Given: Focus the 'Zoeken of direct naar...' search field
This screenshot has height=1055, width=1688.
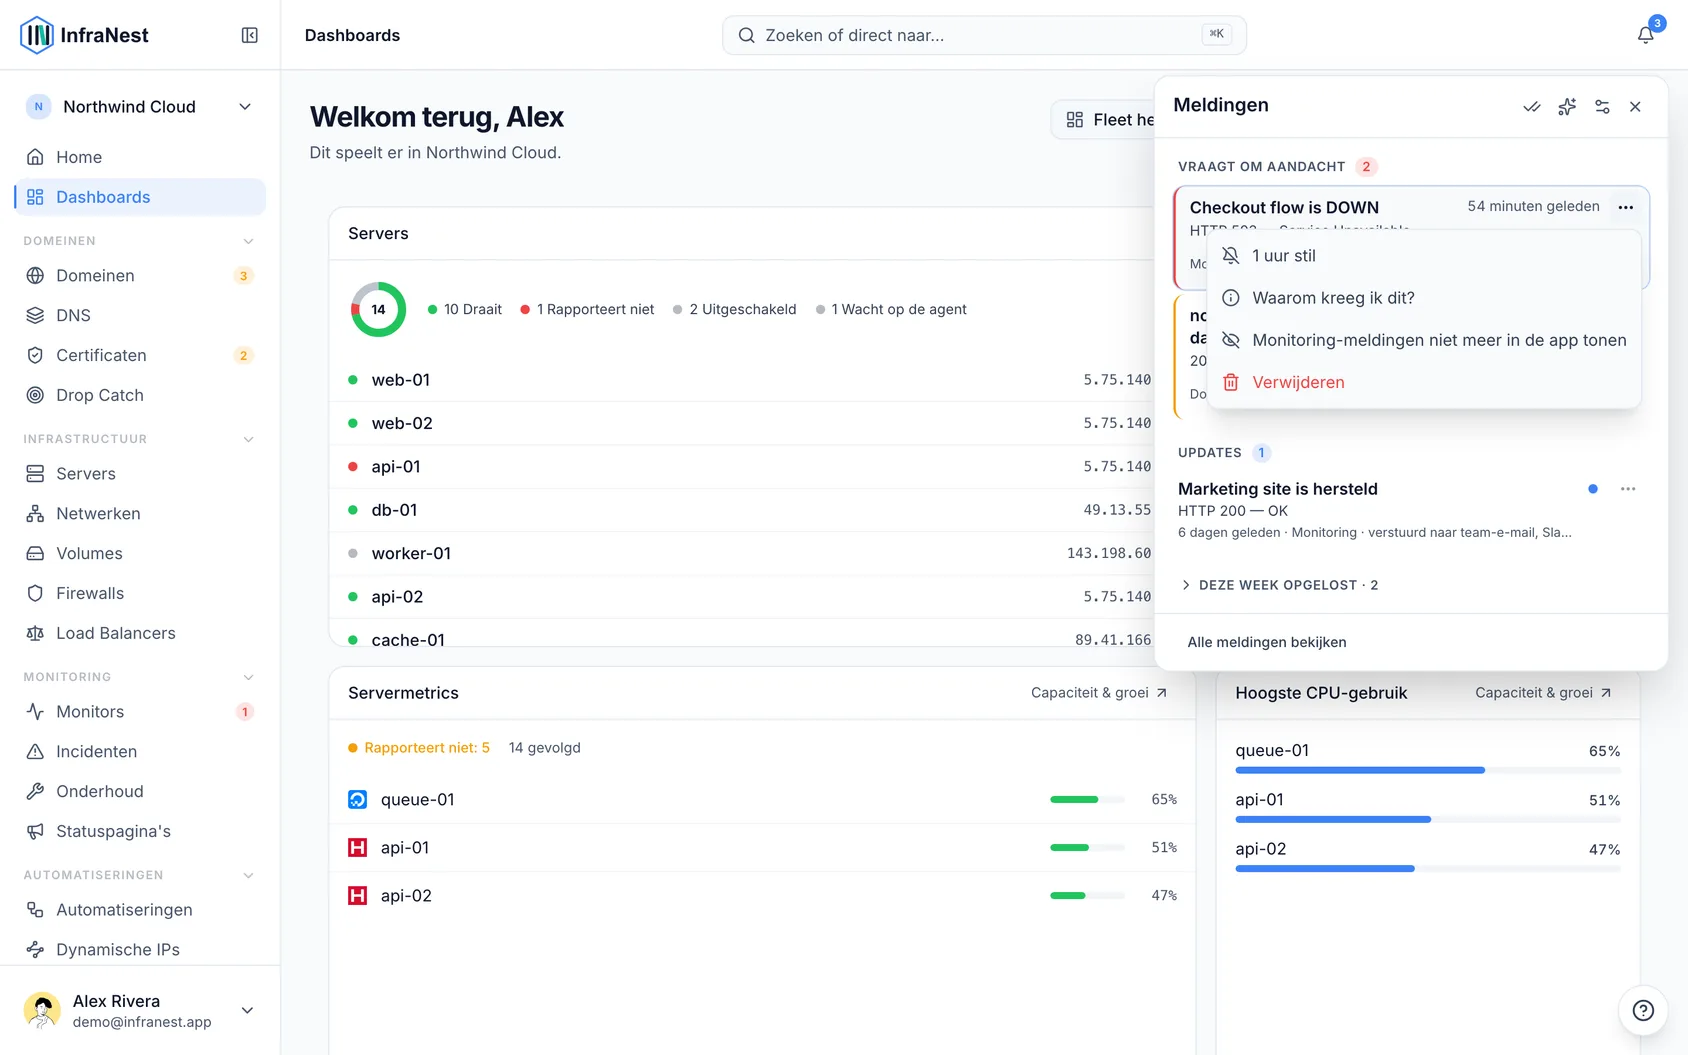Looking at the screenshot, I should pyautogui.click(x=984, y=35).
